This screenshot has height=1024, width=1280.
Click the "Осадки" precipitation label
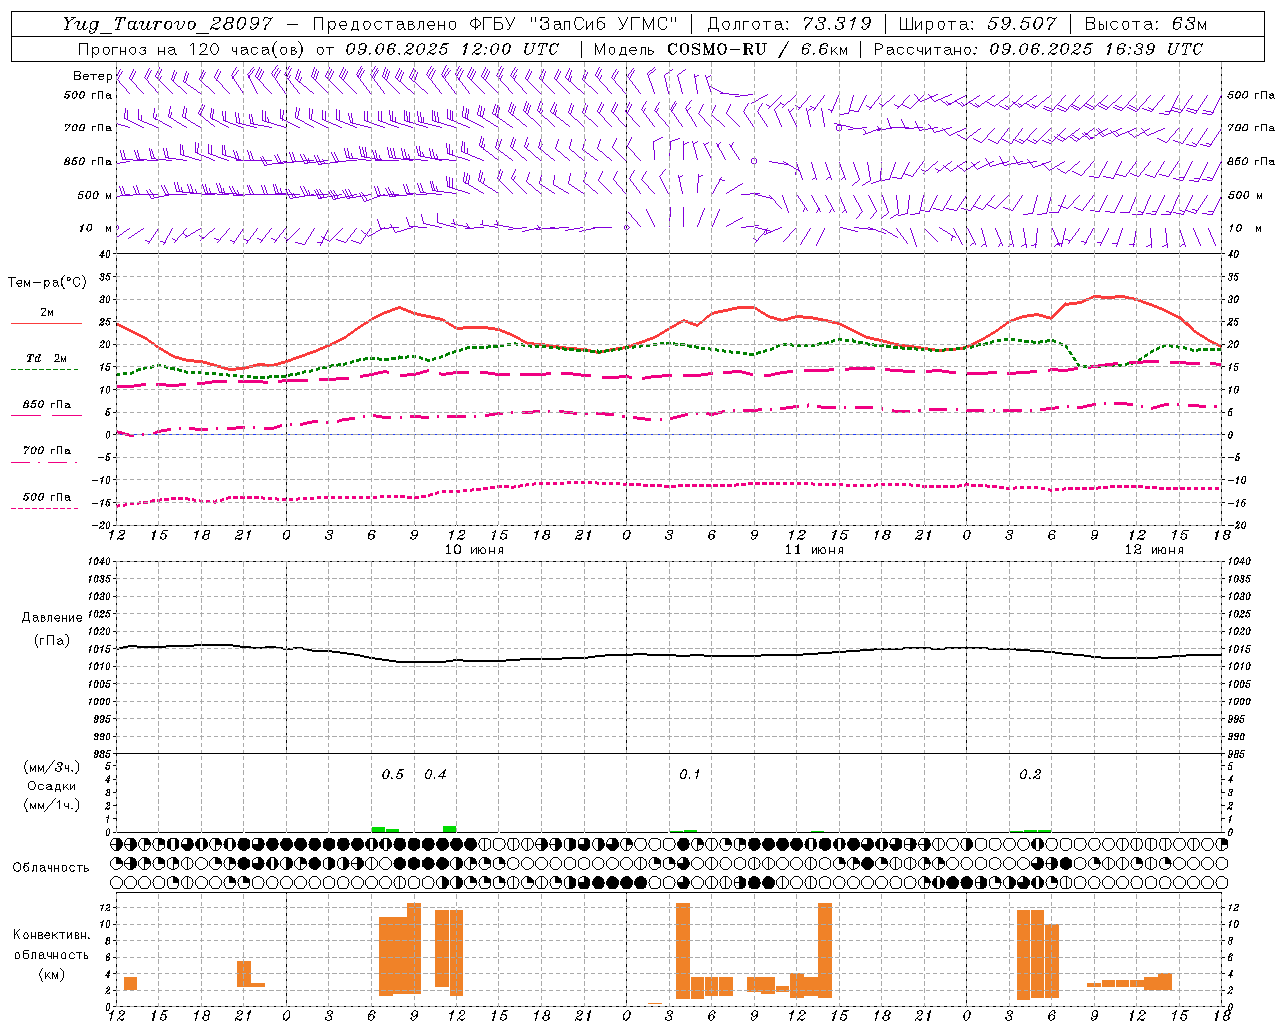point(52,786)
